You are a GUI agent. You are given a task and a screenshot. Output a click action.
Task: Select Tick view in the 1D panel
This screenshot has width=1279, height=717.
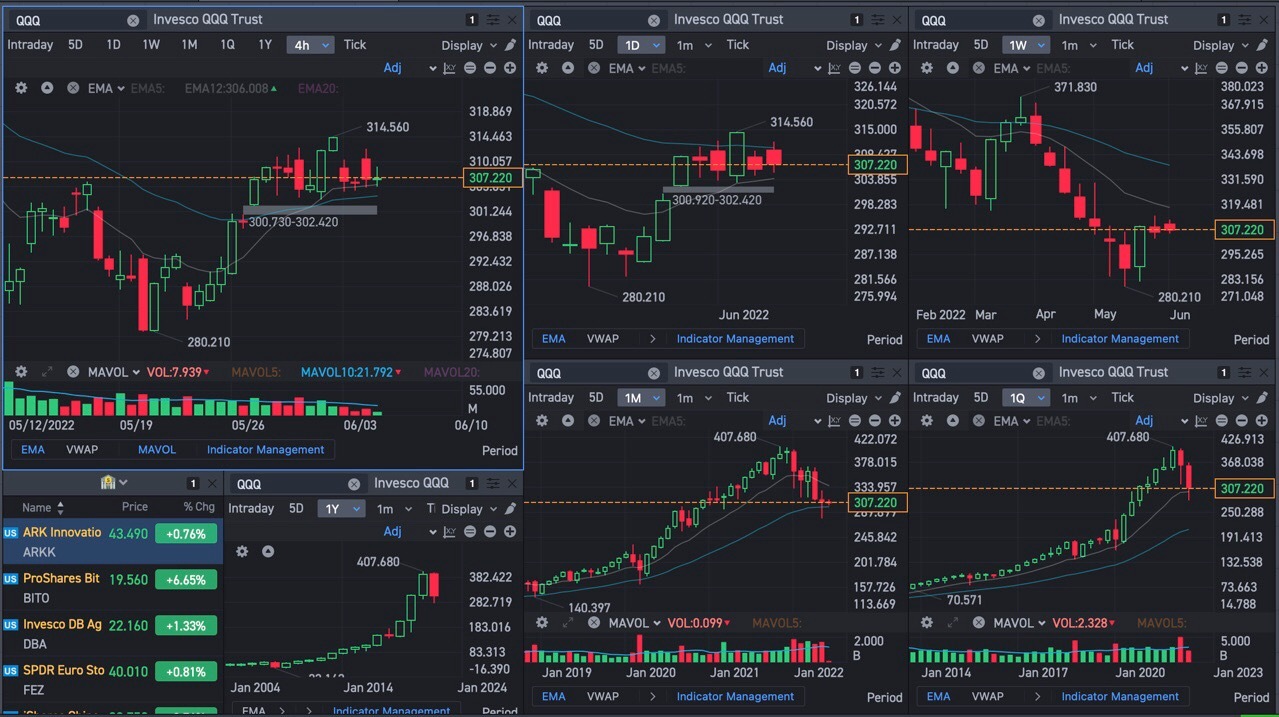[x=738, y=45]
